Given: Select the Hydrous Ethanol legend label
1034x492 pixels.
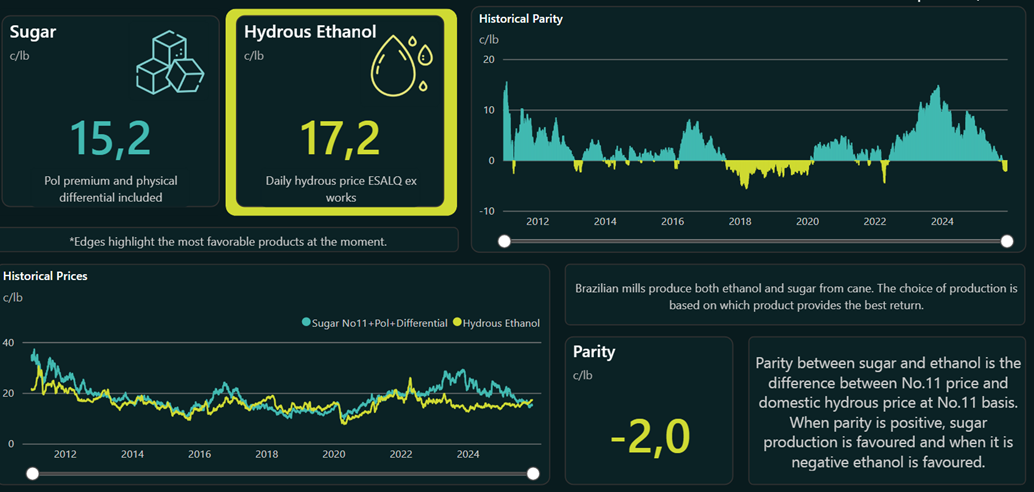Looking at the screenshot, I should click(x=501, y=323).
